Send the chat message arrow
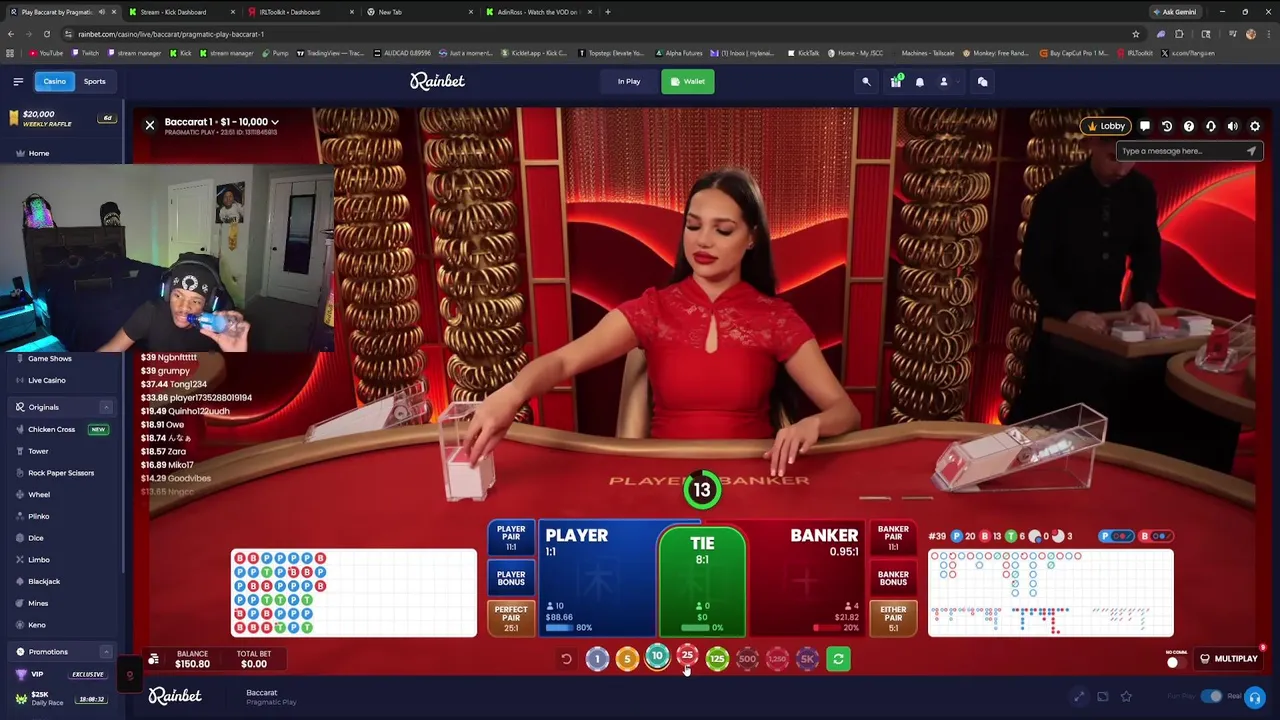 (x=1251, y=151)
